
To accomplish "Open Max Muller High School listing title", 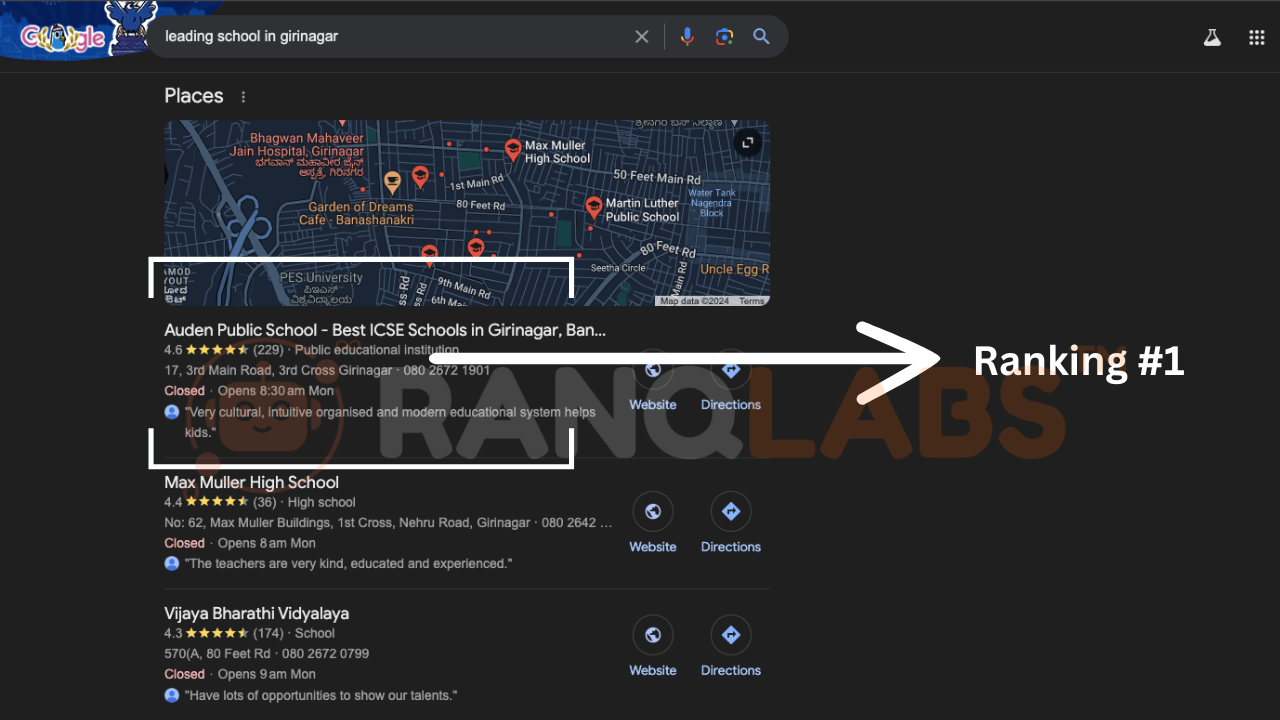I will click(x=252, y=482).
